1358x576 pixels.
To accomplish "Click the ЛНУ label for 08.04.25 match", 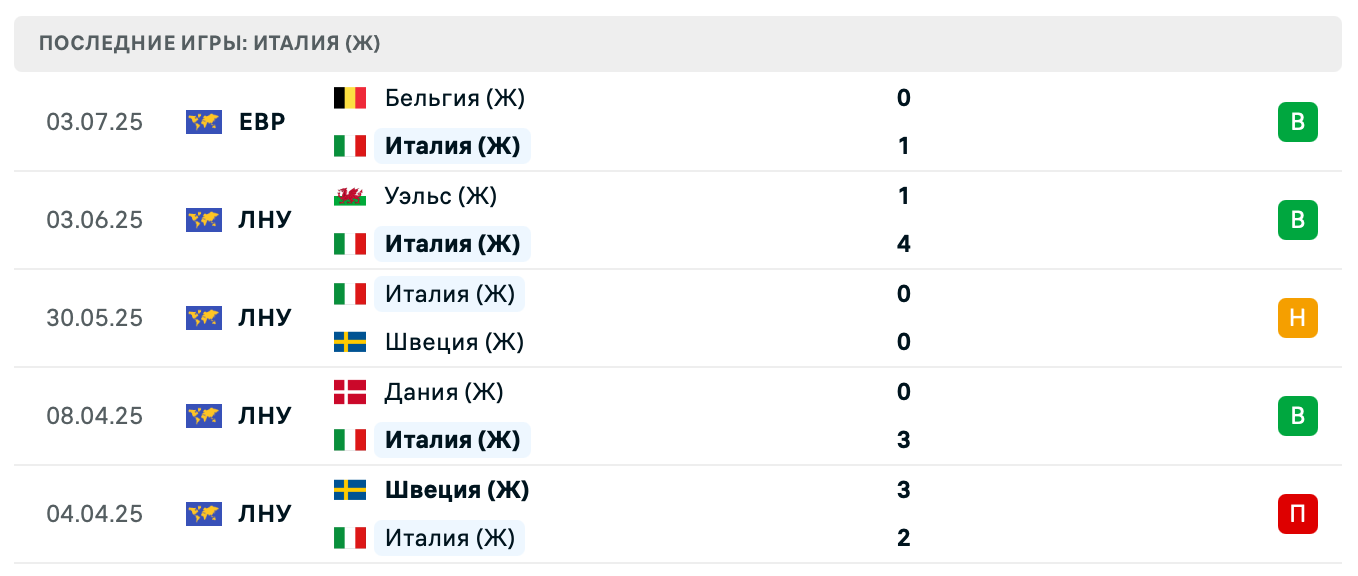I will point(265,416).
